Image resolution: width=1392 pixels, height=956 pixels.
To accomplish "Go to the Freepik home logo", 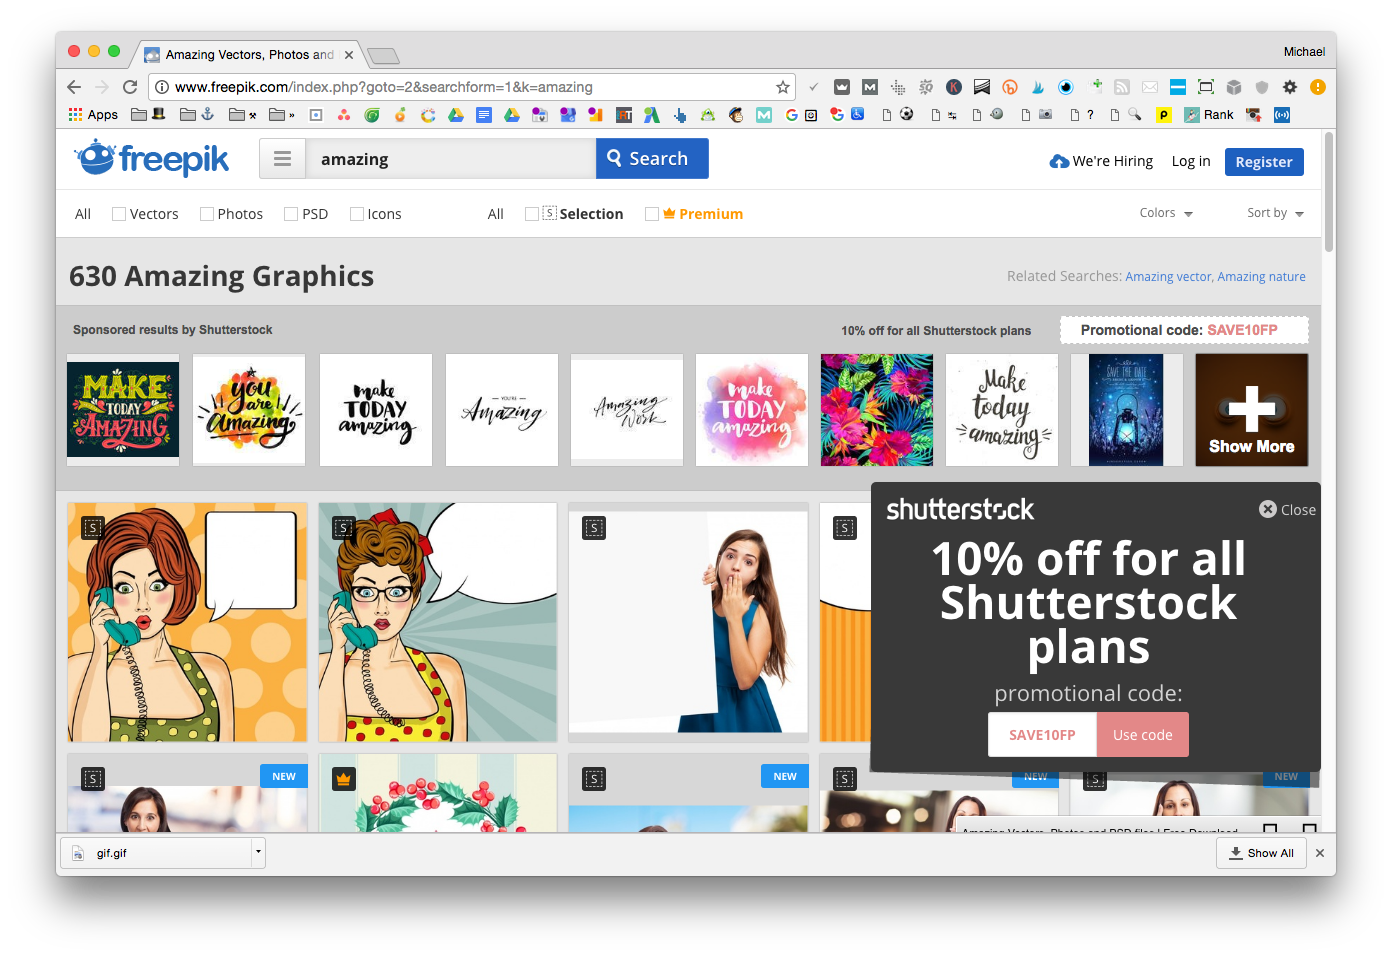I will (152, 158).
